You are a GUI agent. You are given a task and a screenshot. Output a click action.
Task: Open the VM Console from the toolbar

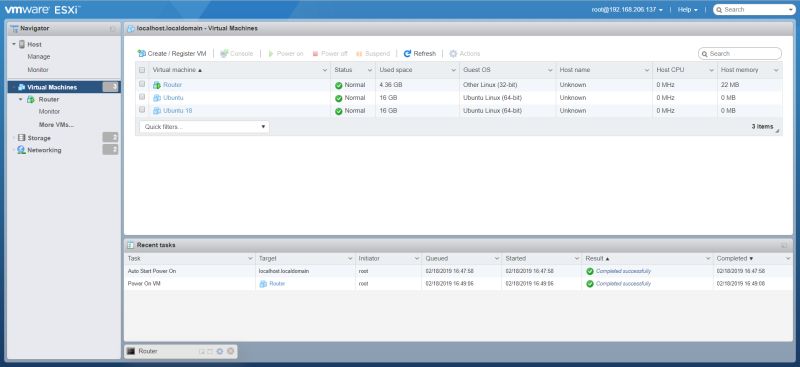(236, 54)
